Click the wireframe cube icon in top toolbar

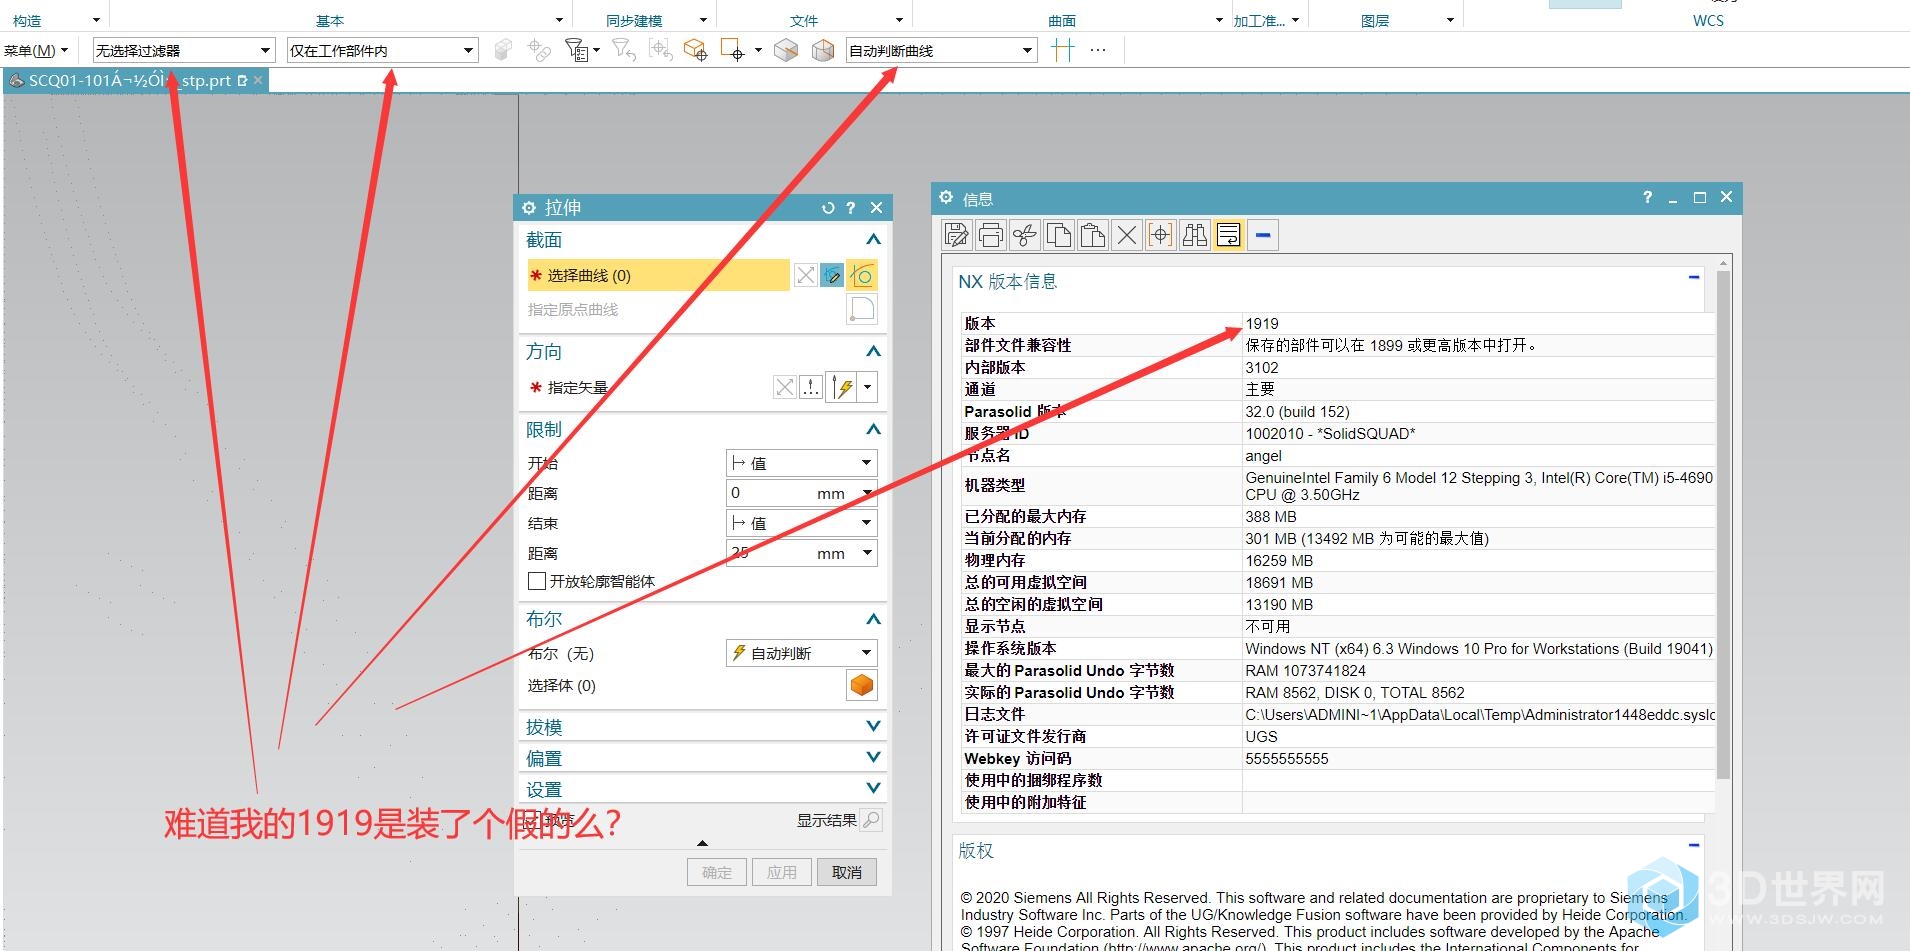pyautogui.click(x=823, y=50)
